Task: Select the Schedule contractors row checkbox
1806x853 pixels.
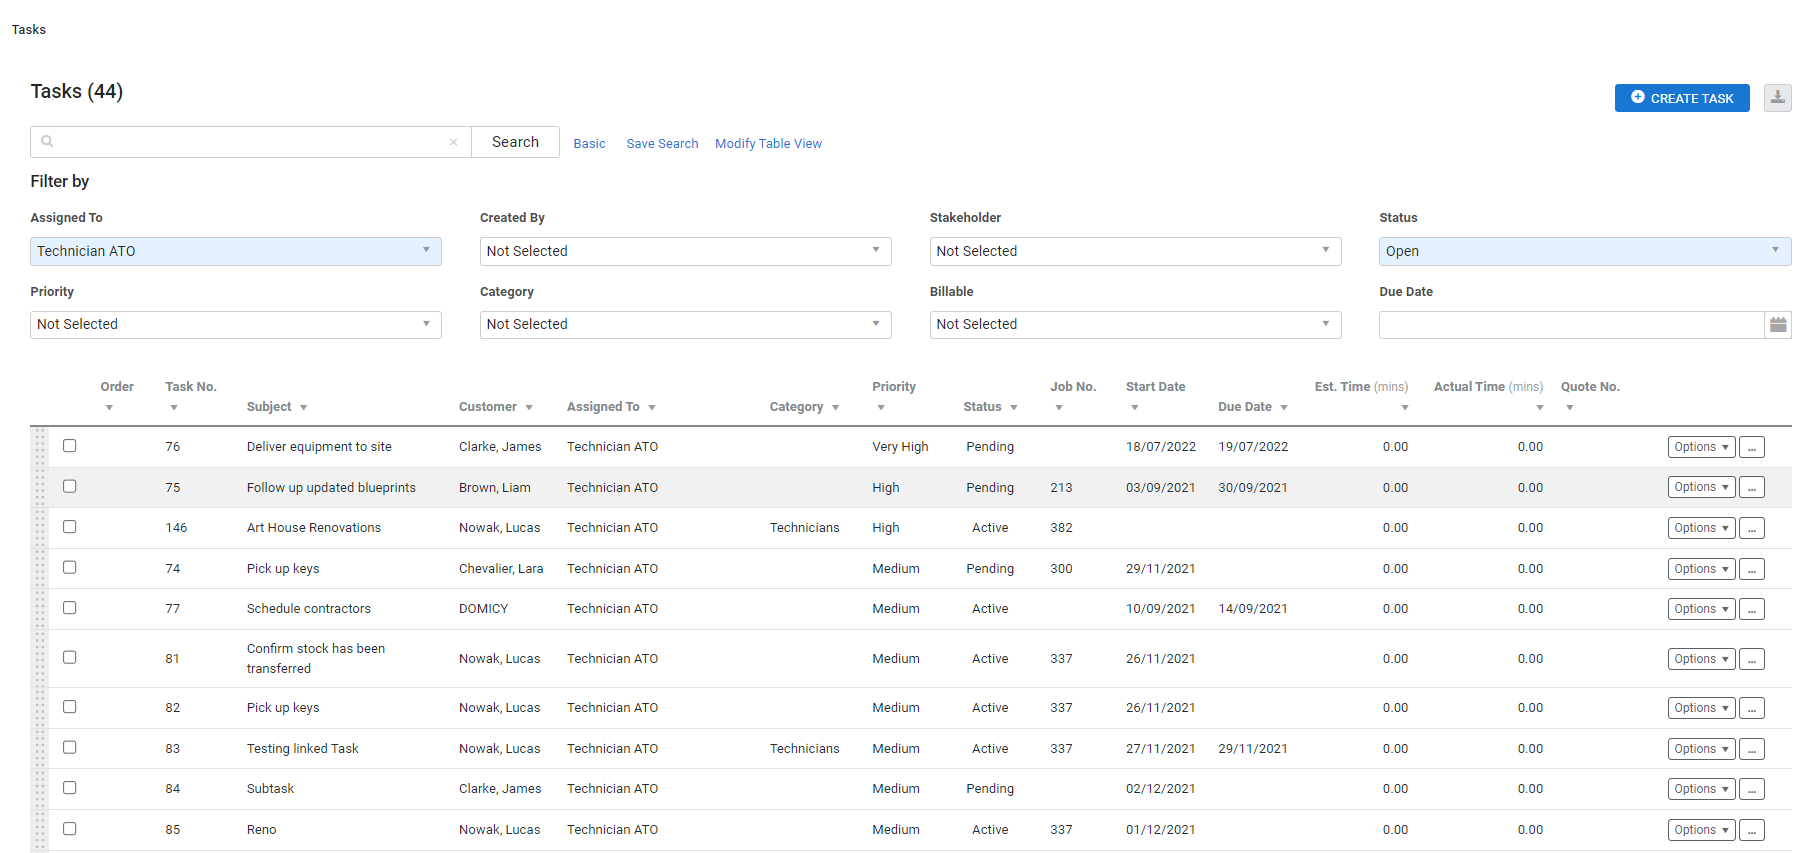Action: 70,608
